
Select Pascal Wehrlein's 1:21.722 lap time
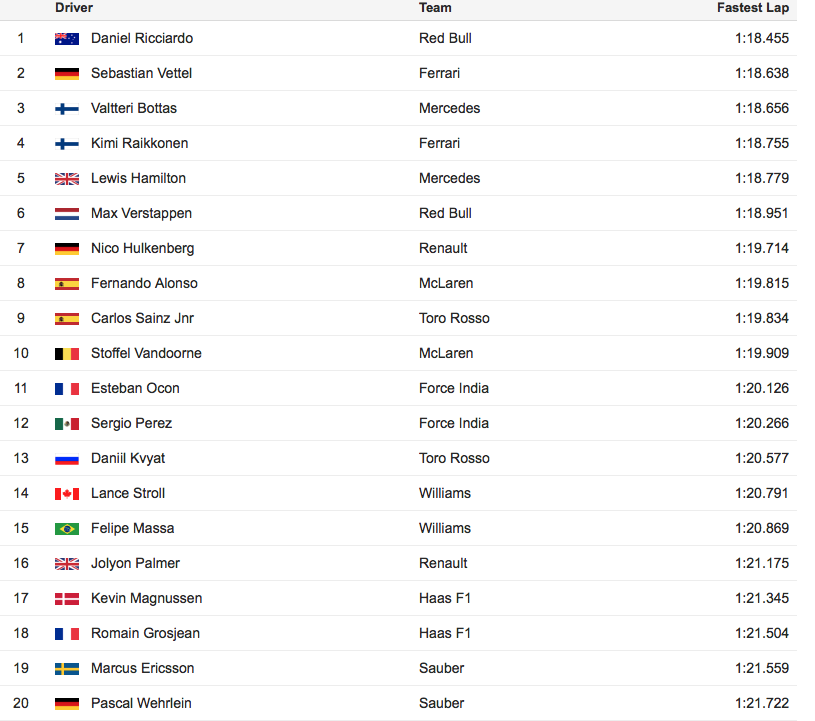click(761, 703)
